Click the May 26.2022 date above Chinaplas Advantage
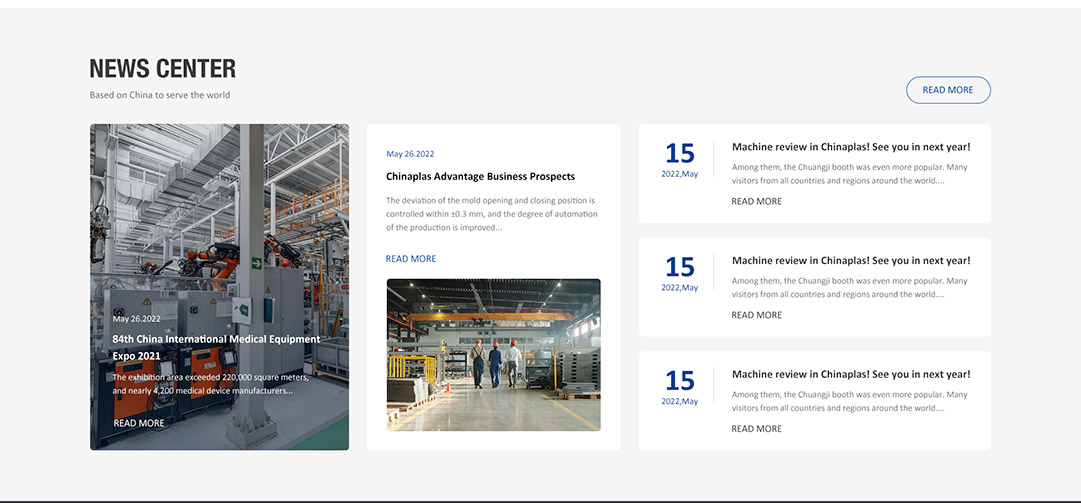 click(x=410, y=154)
